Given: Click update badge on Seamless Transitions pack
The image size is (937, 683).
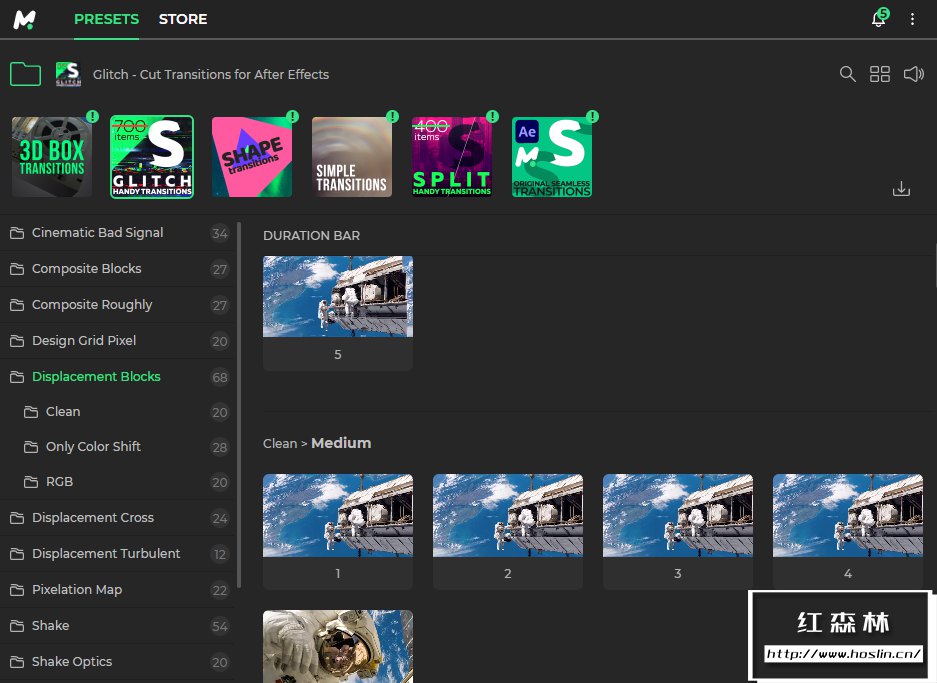Looking at the screenshot, I should coord(592,117).
